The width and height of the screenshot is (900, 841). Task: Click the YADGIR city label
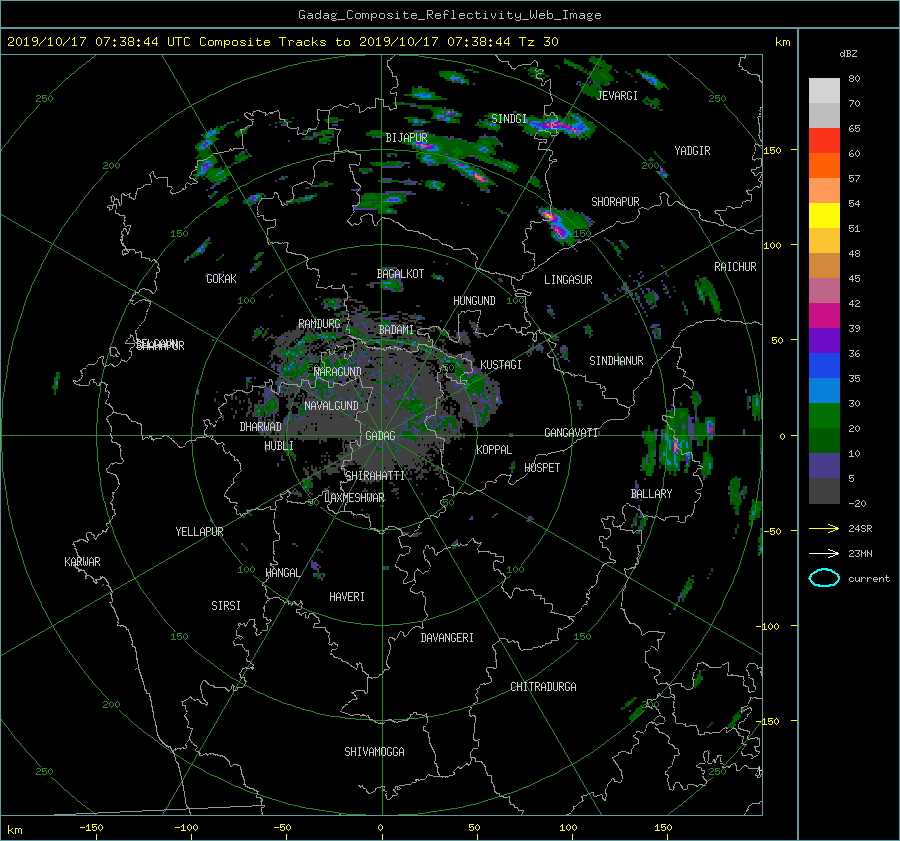692,151
